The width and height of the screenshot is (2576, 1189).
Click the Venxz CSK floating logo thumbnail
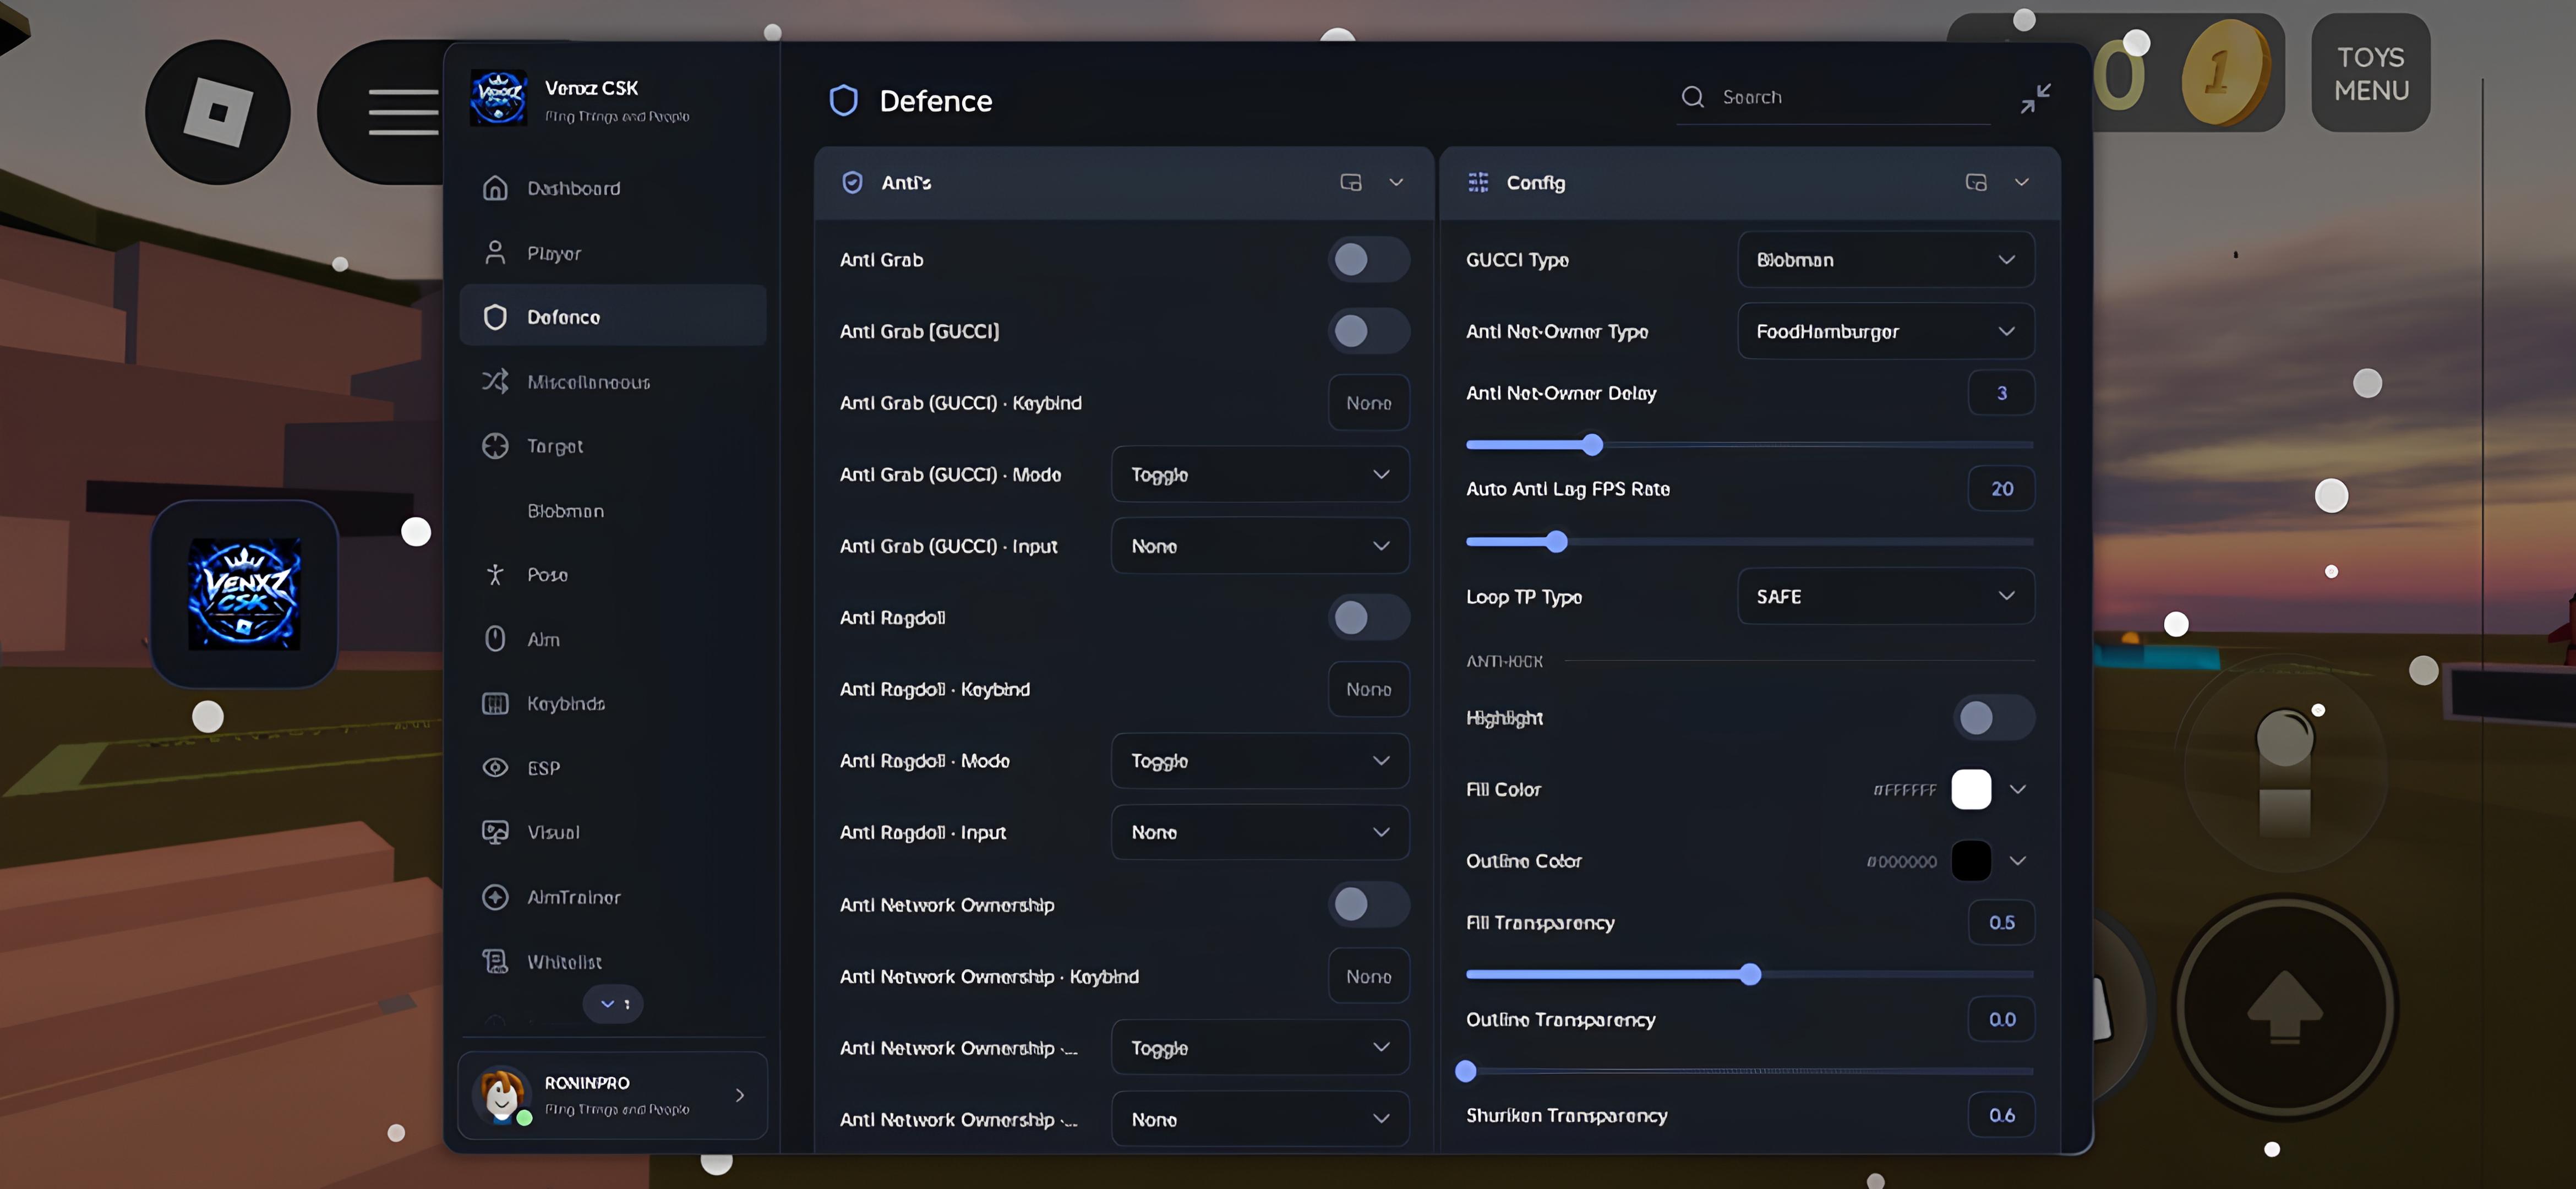coord(245,594)
